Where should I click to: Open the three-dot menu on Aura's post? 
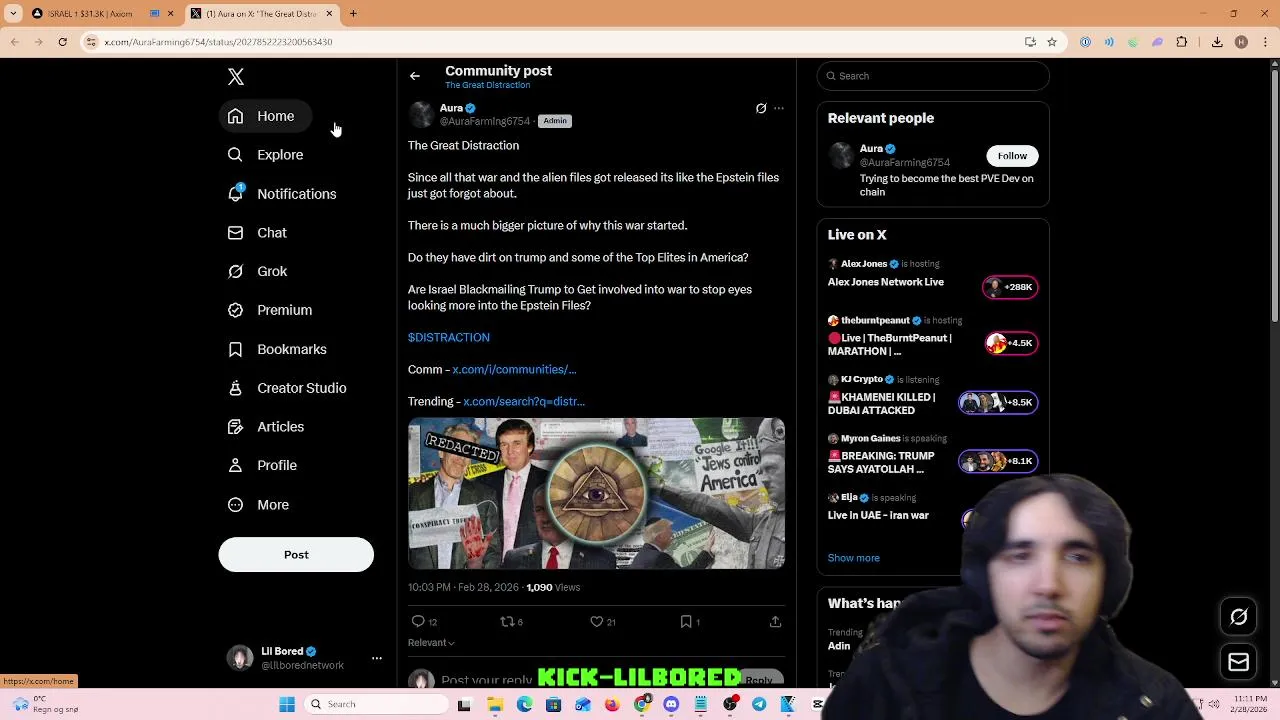(779, 108)
